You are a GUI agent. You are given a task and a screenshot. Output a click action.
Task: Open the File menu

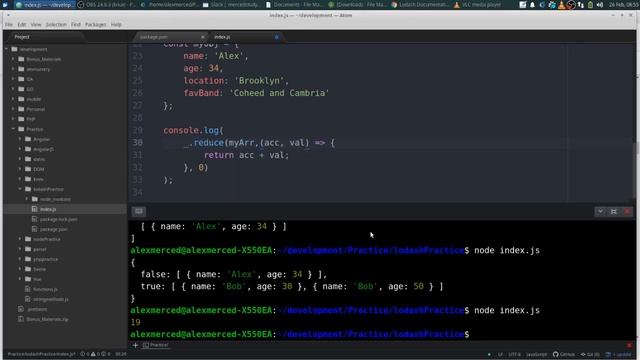9,24
